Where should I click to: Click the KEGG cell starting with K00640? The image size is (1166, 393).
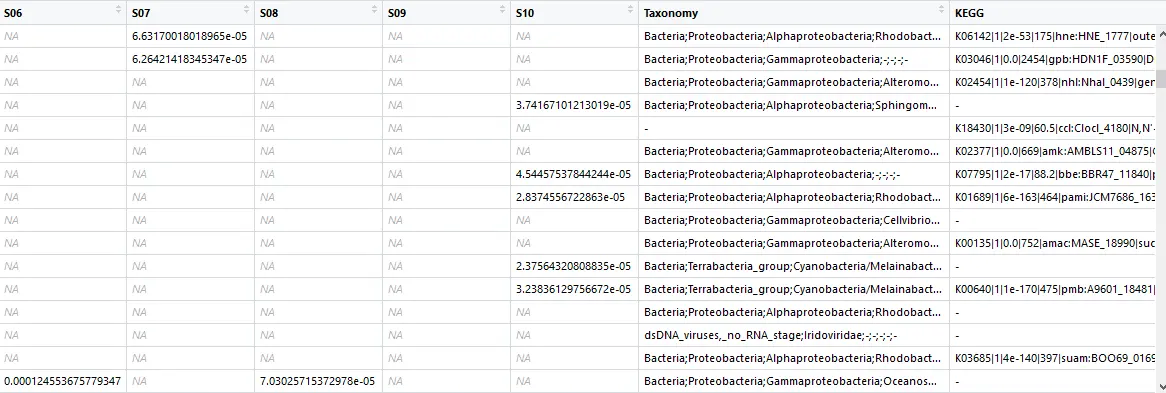click(x=1054, y=289)
